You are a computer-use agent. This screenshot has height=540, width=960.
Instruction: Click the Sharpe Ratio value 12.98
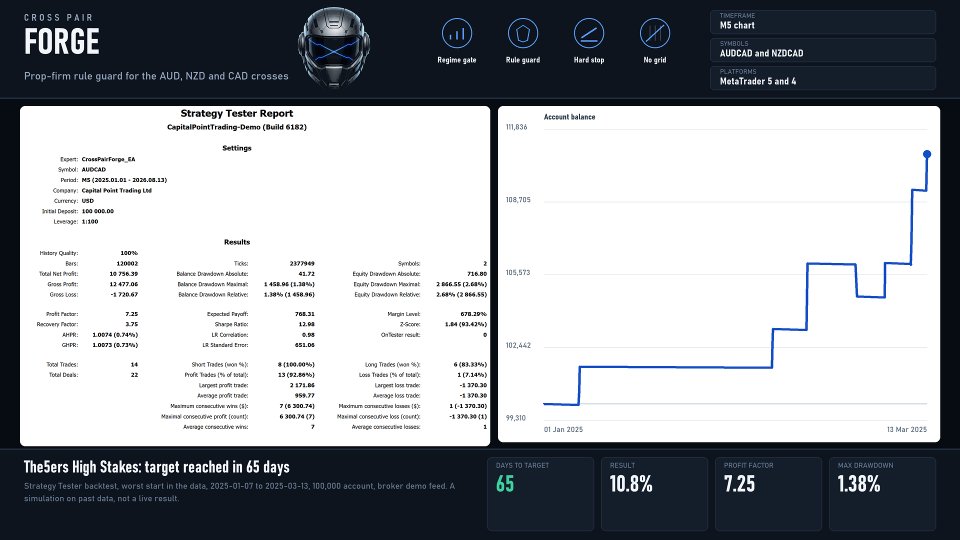pyautogui.click(x=307, y=324)
